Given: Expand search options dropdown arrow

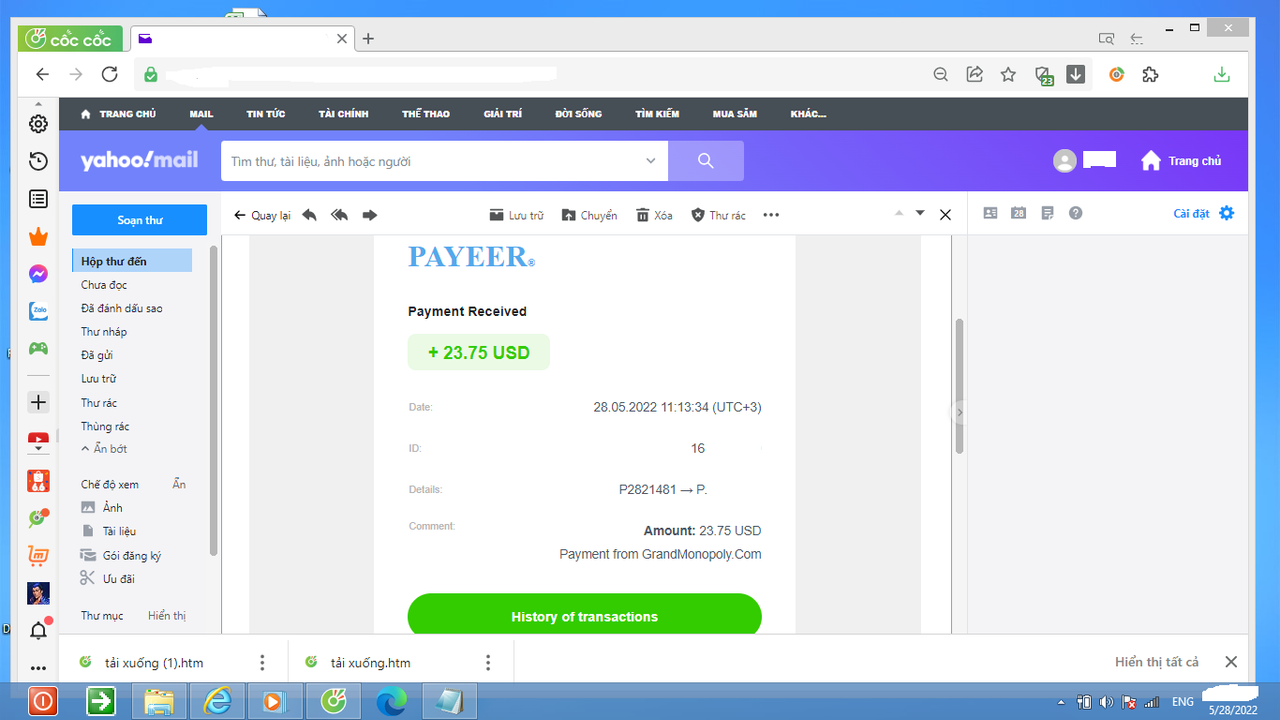Looking at the screenshot, I should (651, 161).
